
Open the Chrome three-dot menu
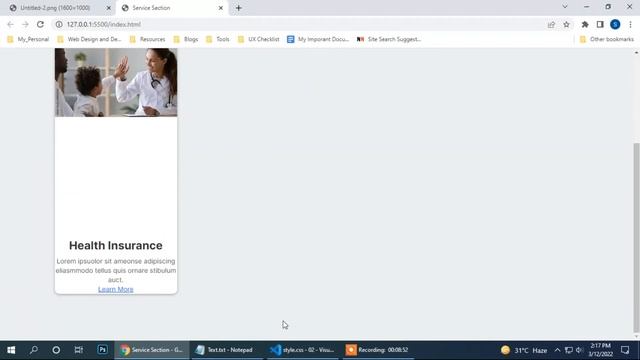630,24
